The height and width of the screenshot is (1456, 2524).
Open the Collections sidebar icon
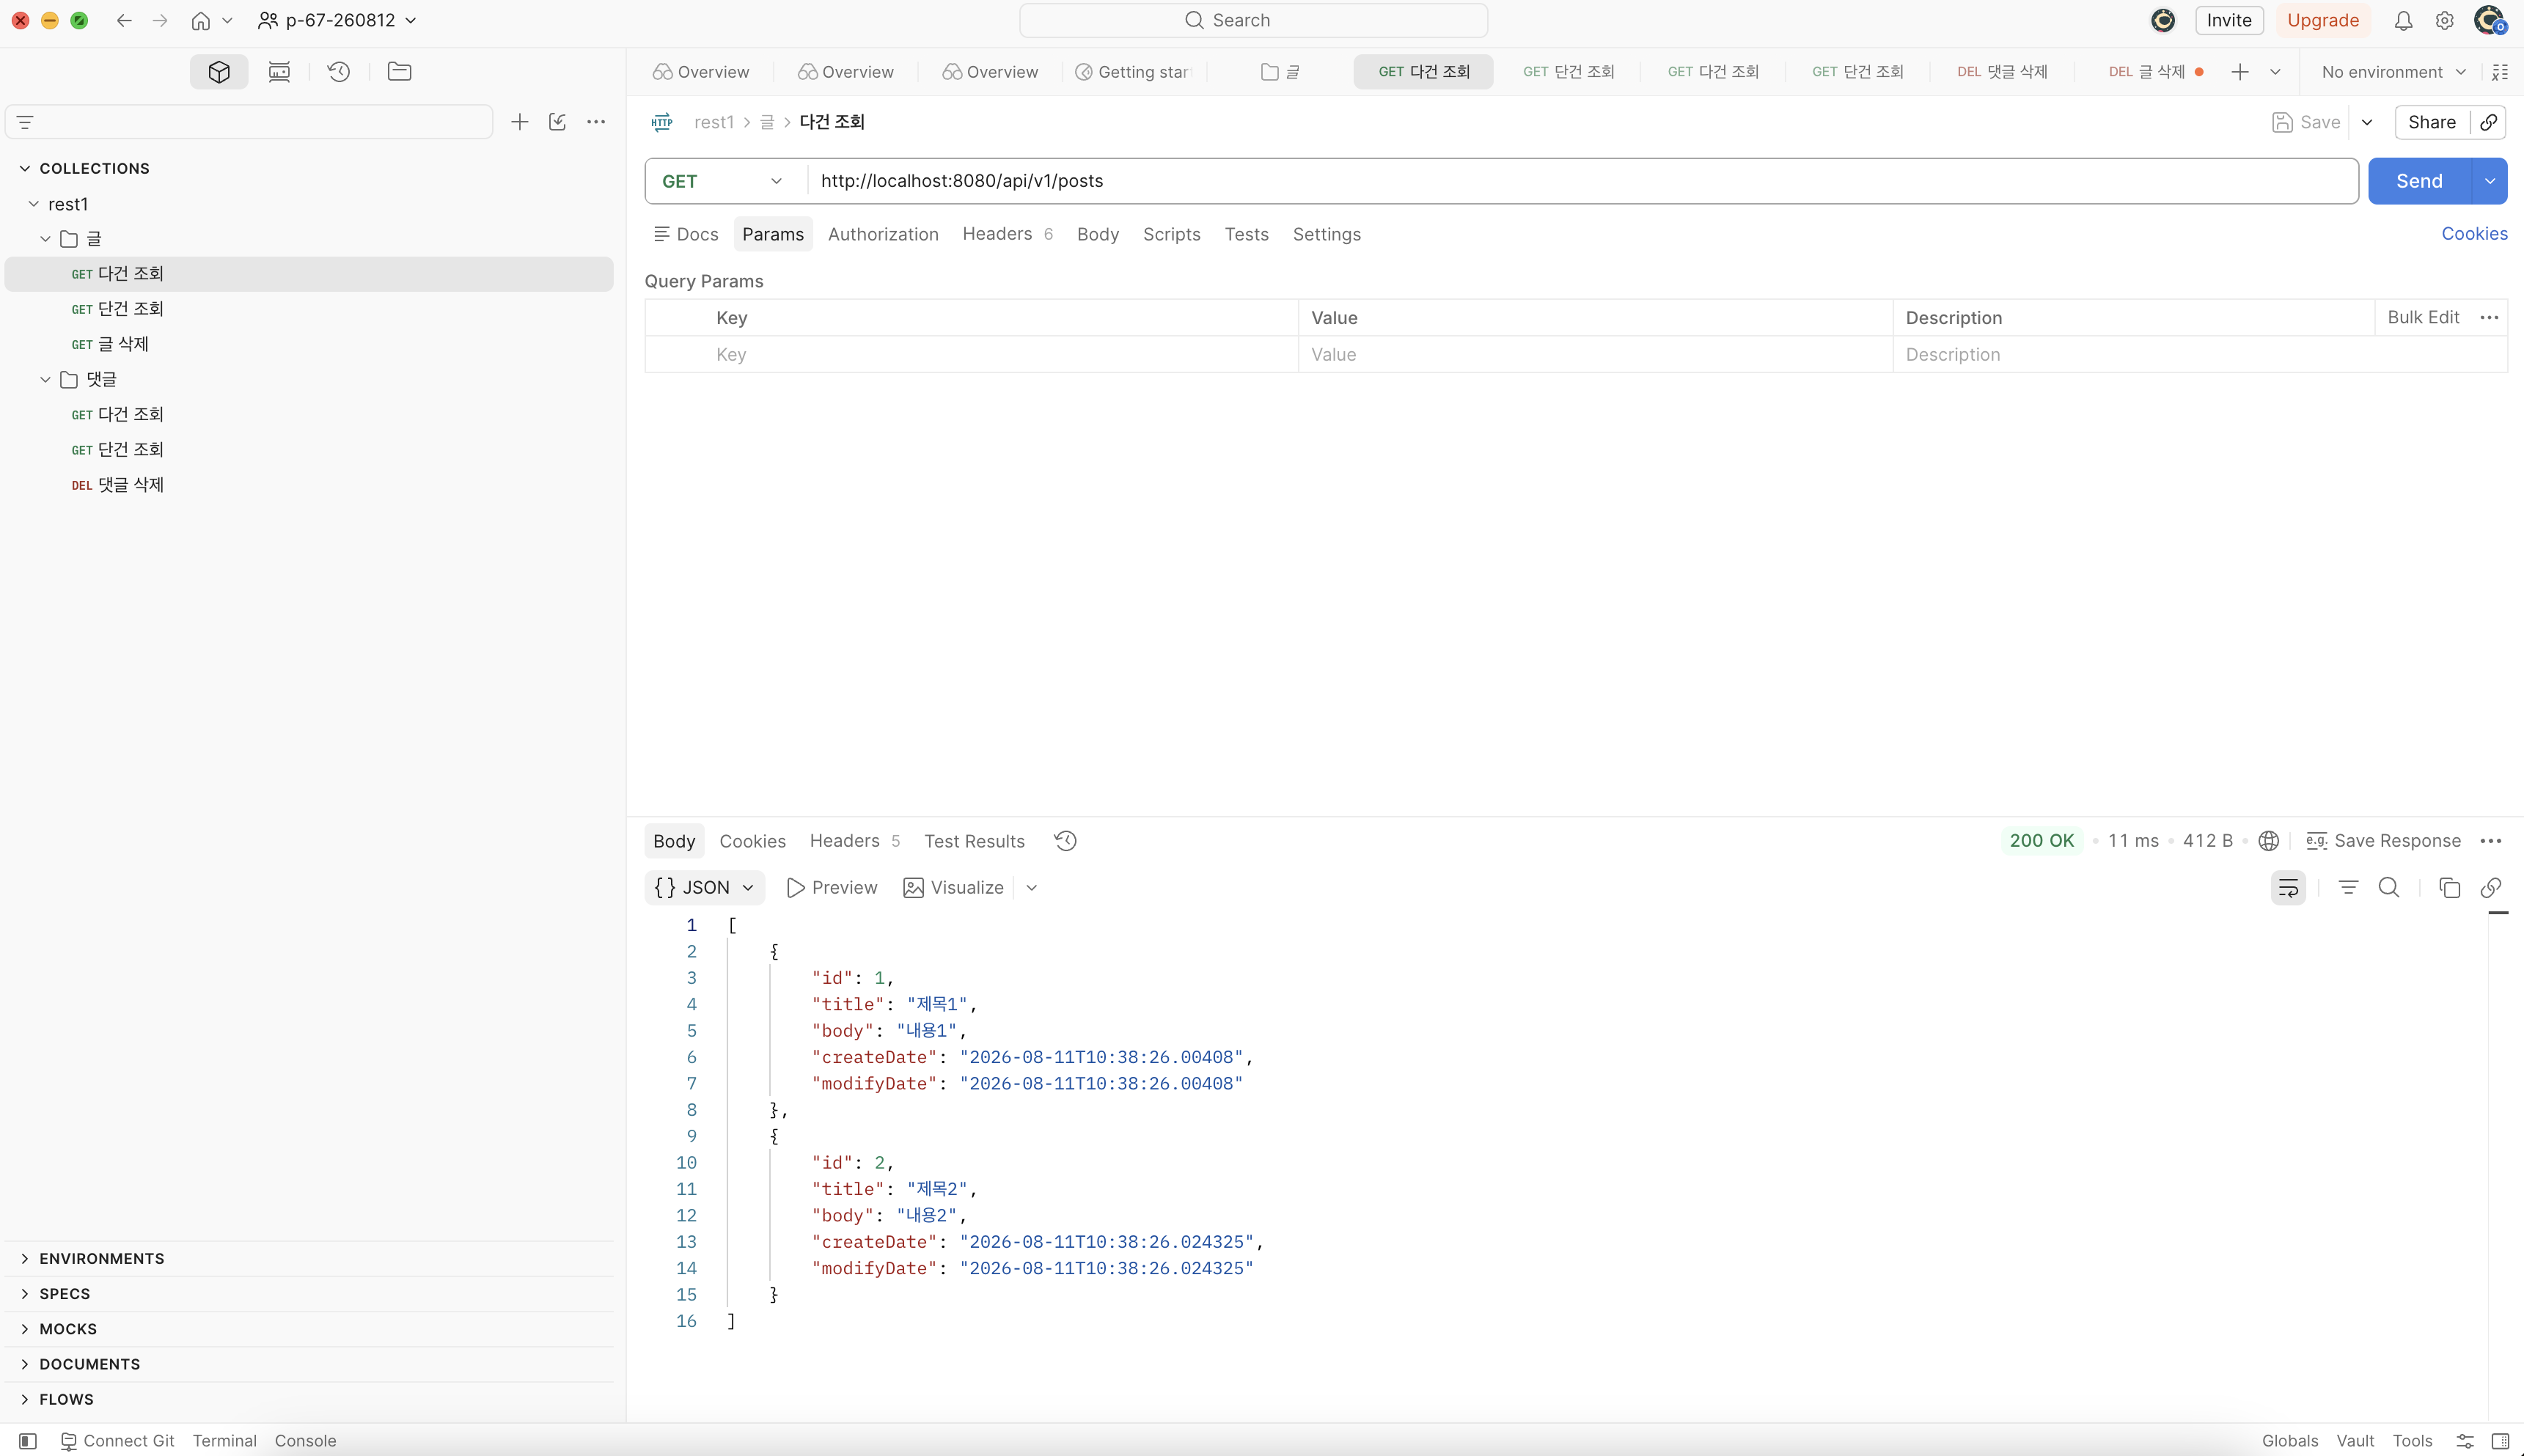coord(219,71)
